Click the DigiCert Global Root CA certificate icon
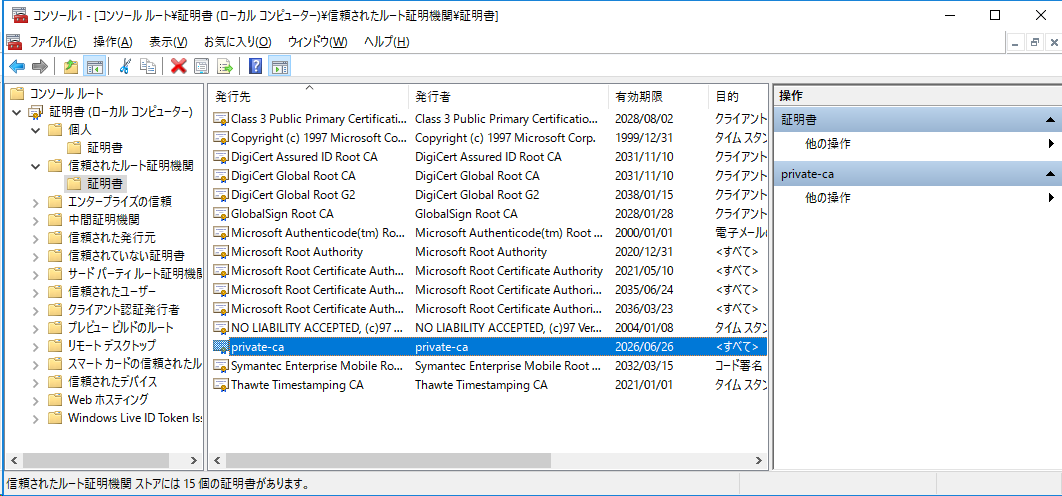 (221, 175)
